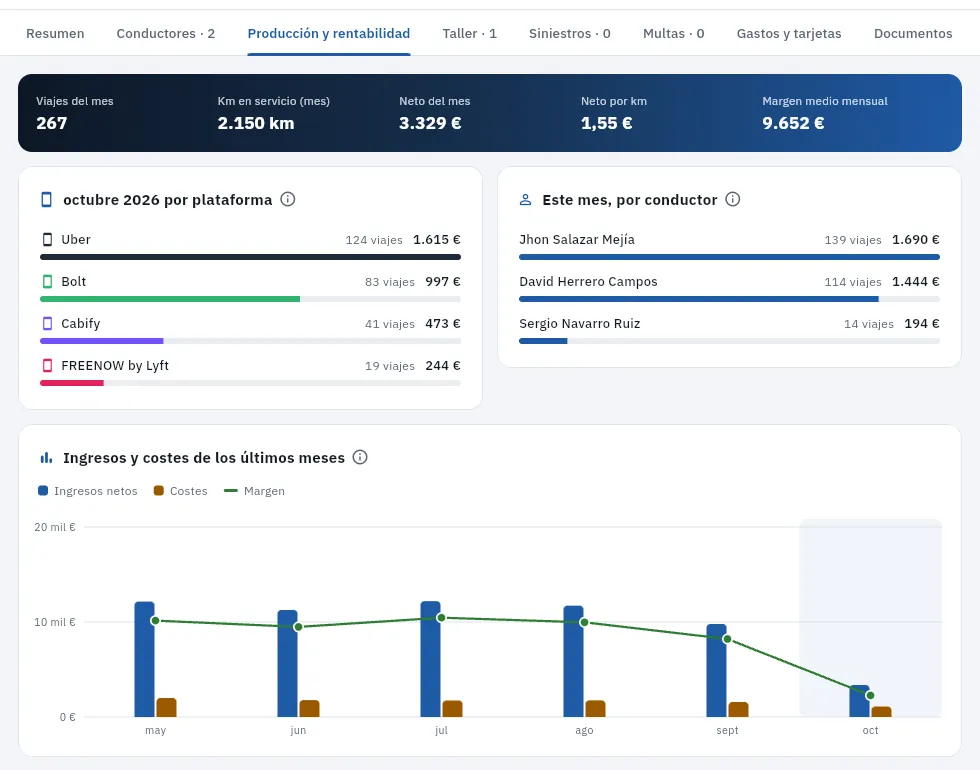
Task: Click Jhon Salazar Mejía driver name
Action: (x=577, y=239)
